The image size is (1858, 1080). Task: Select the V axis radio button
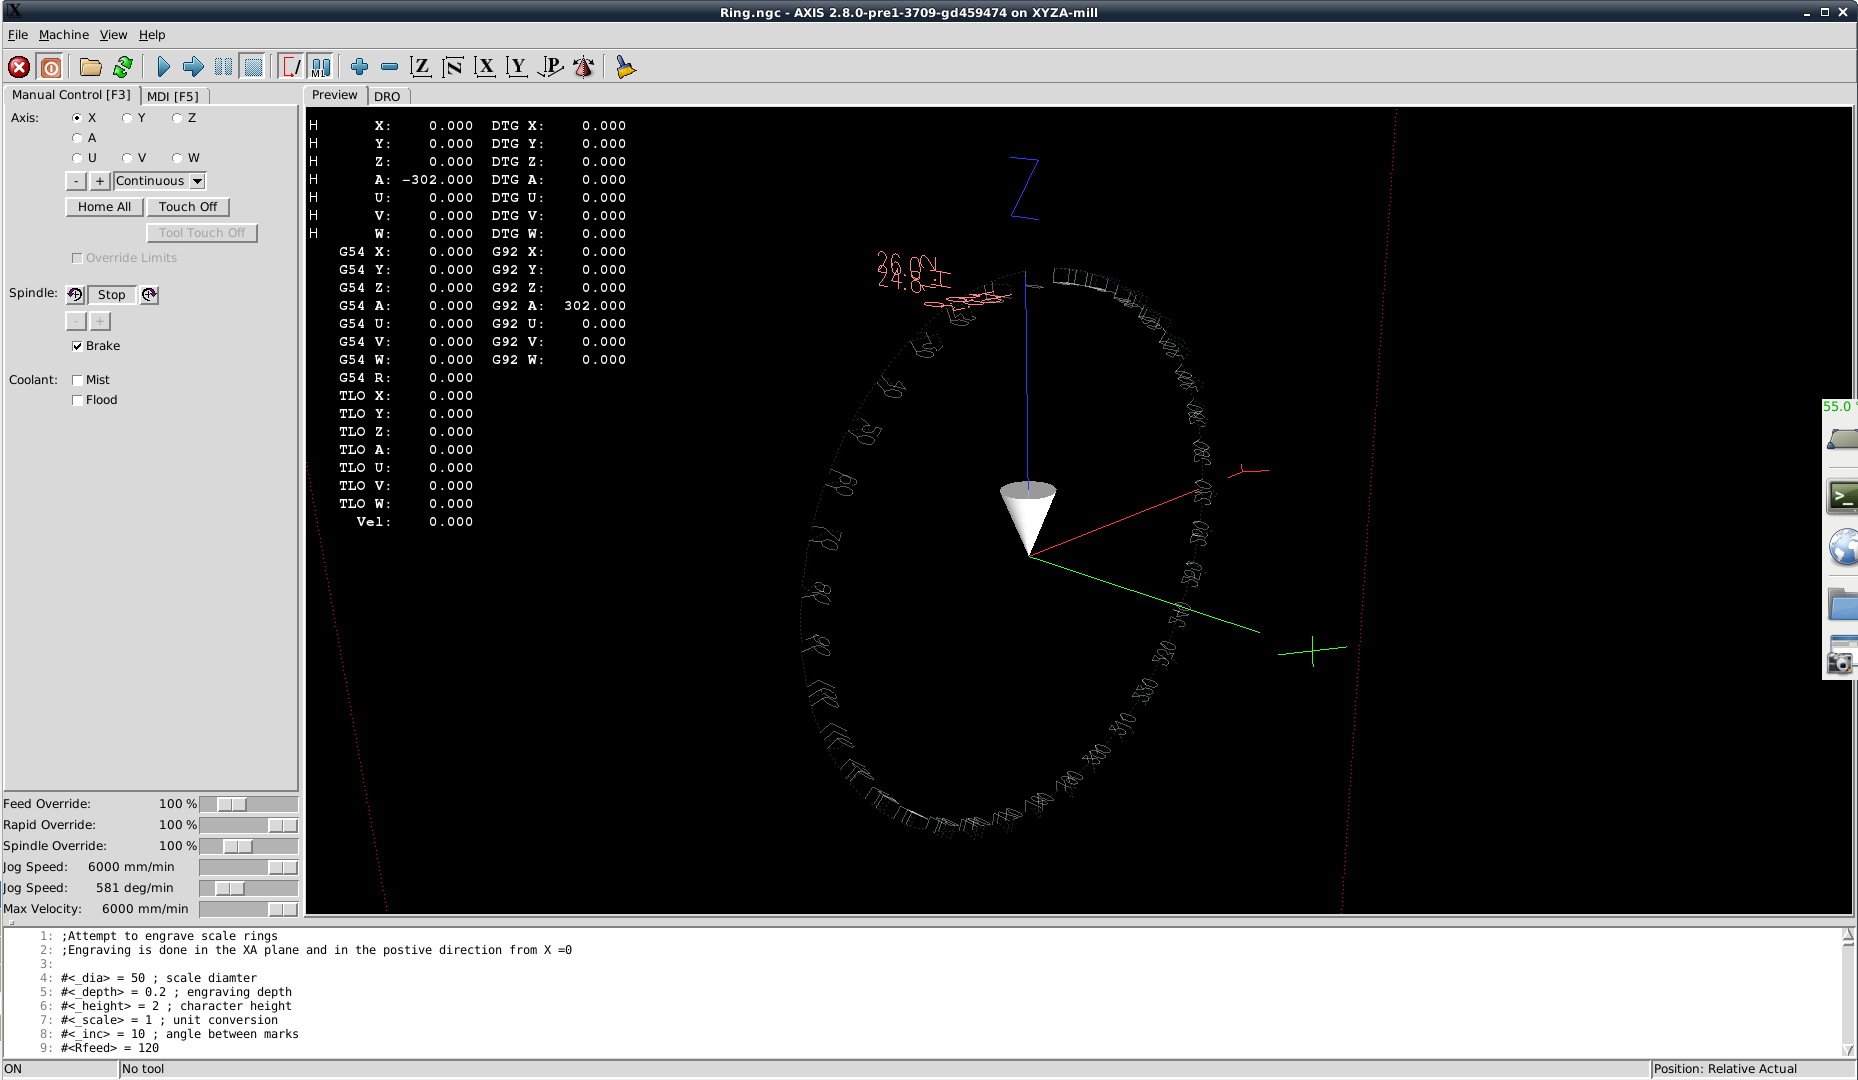(x=127, y=158)
